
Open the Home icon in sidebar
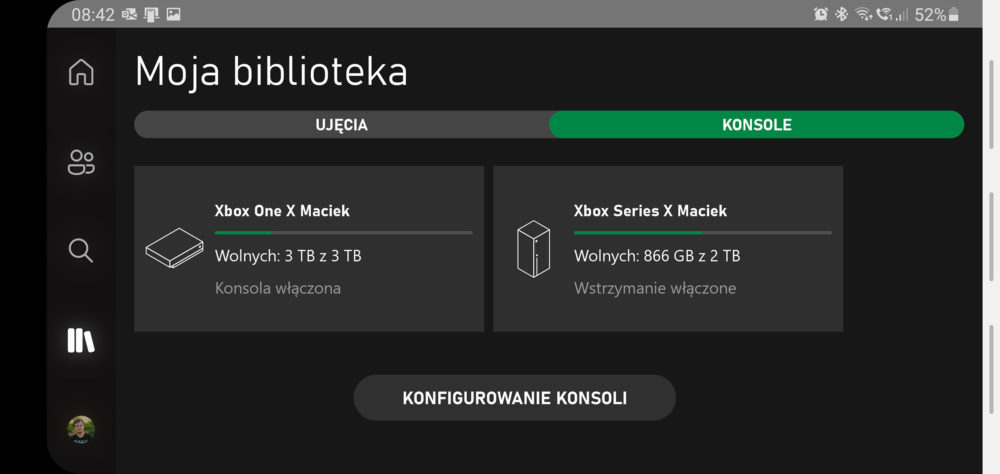[81, 71]
